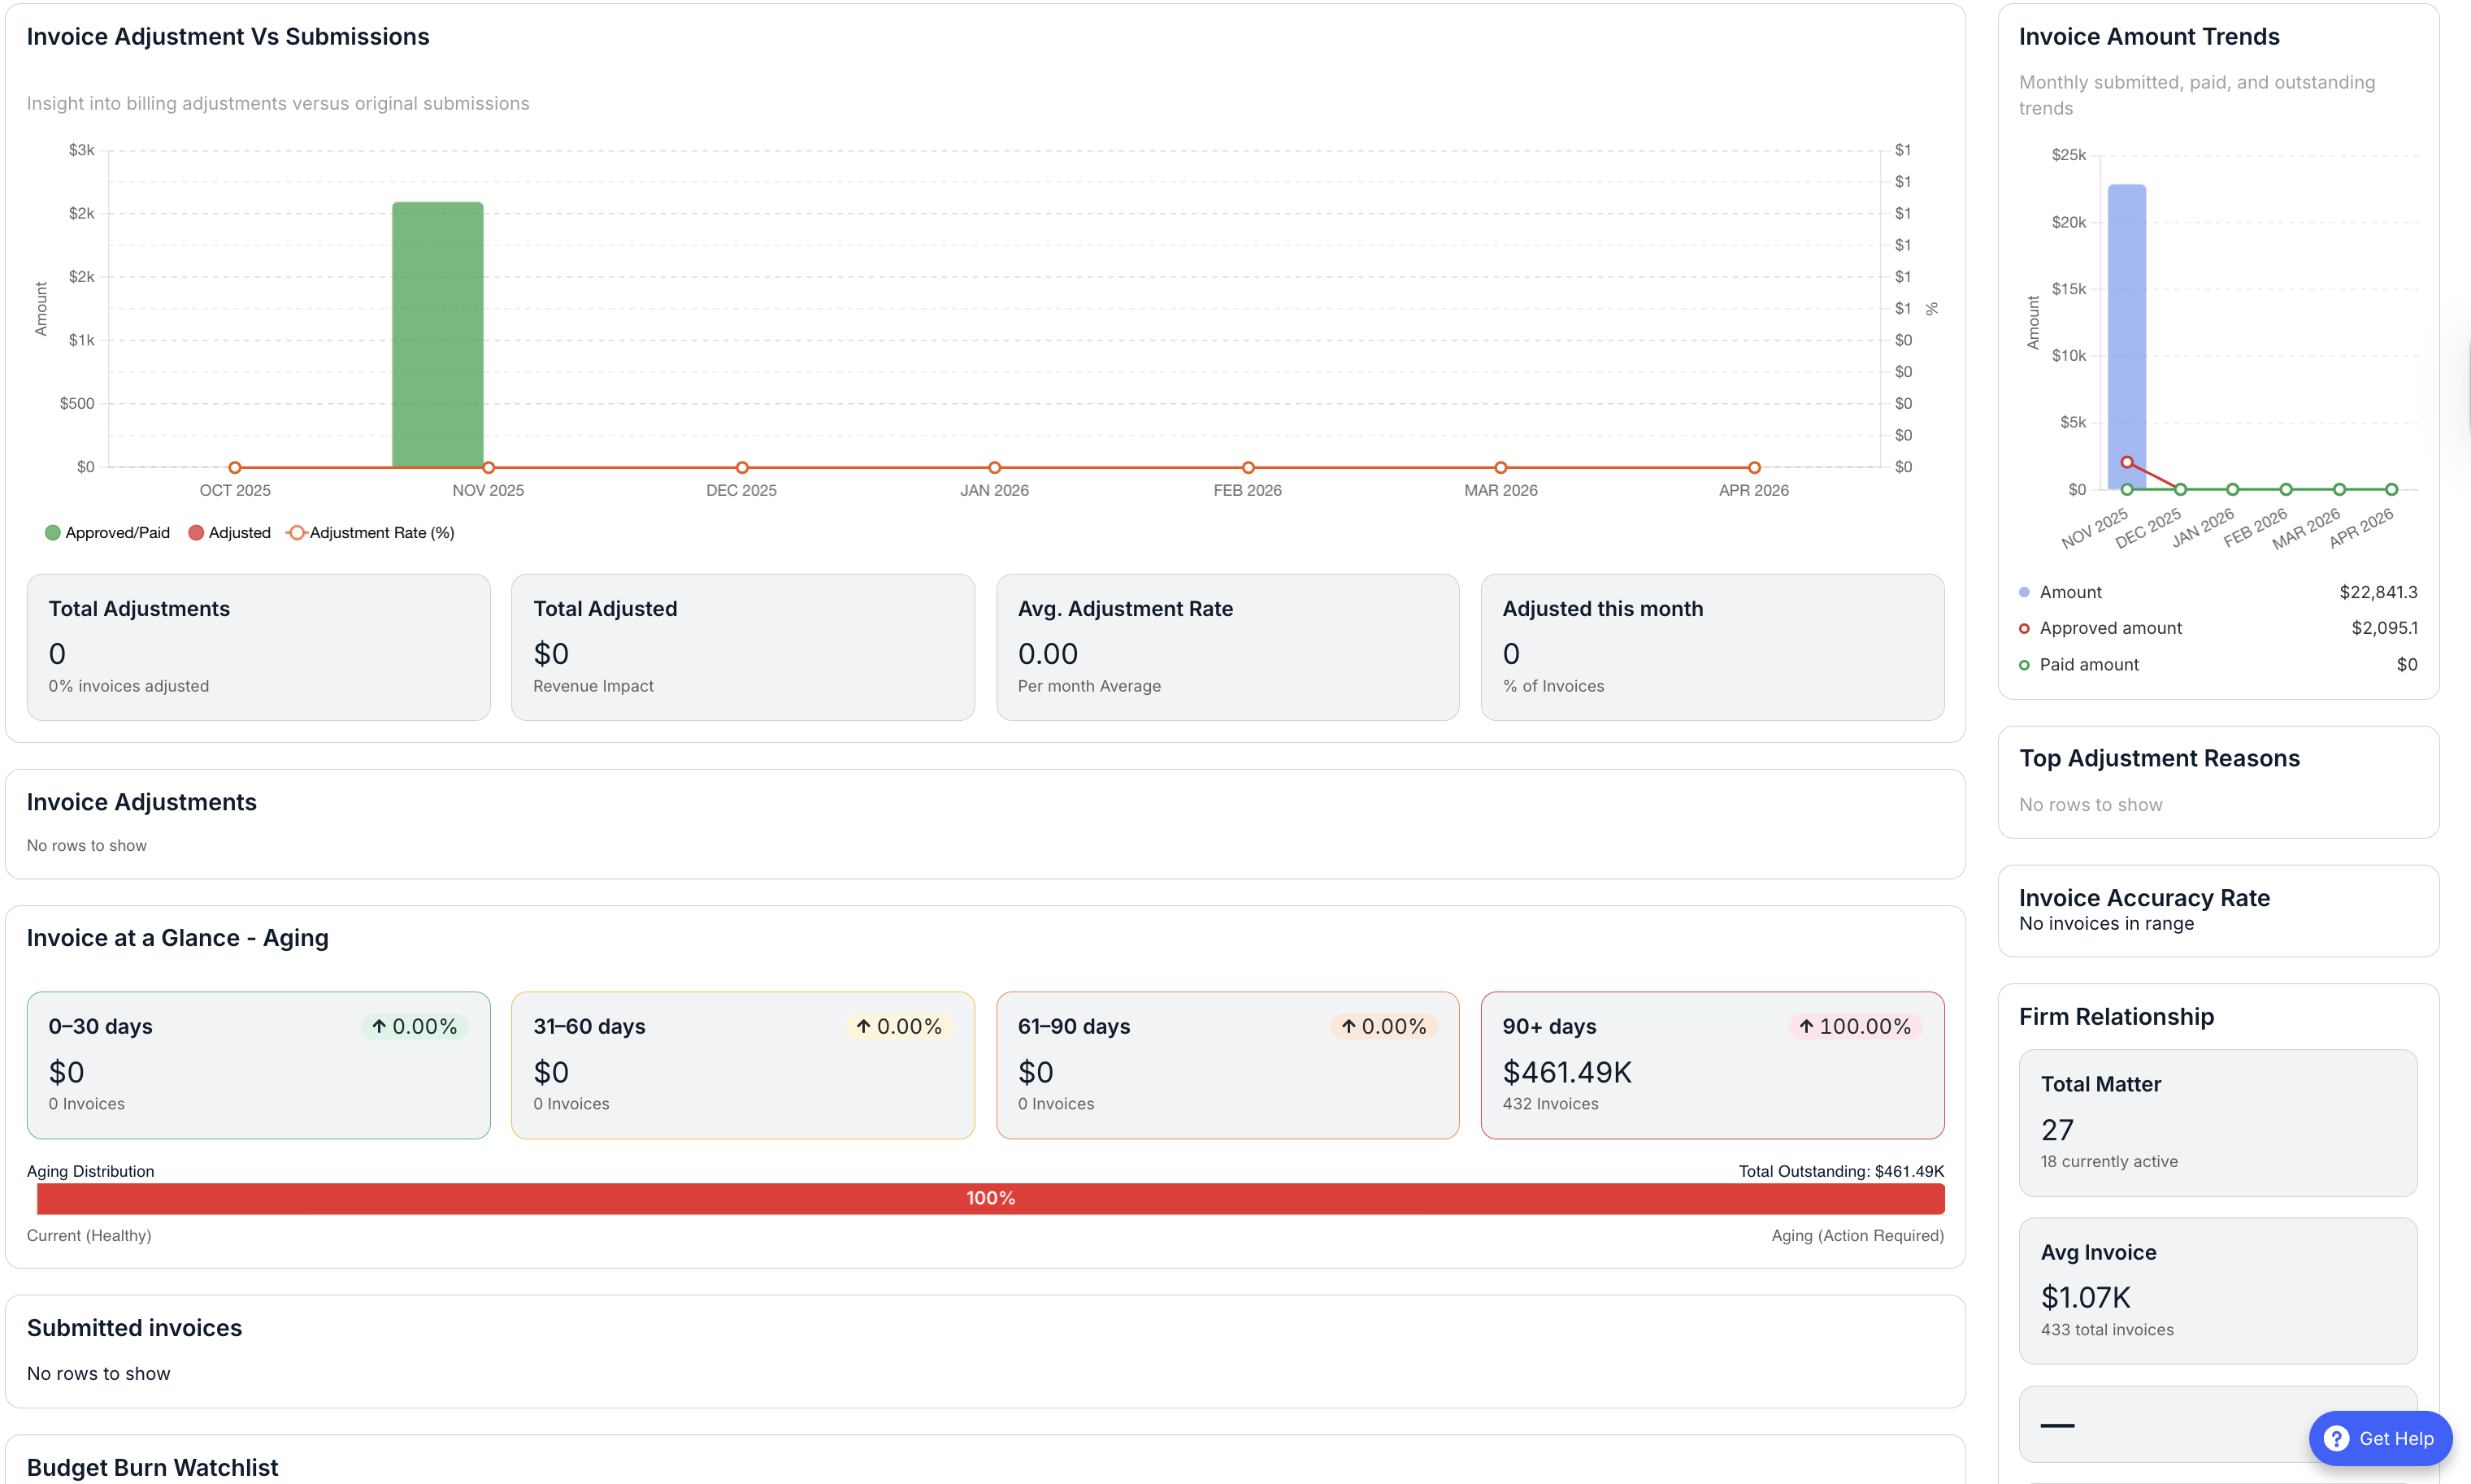Select the Avg Invoice card
2471x1484 pixels.
click(x=2217, y=1290)
